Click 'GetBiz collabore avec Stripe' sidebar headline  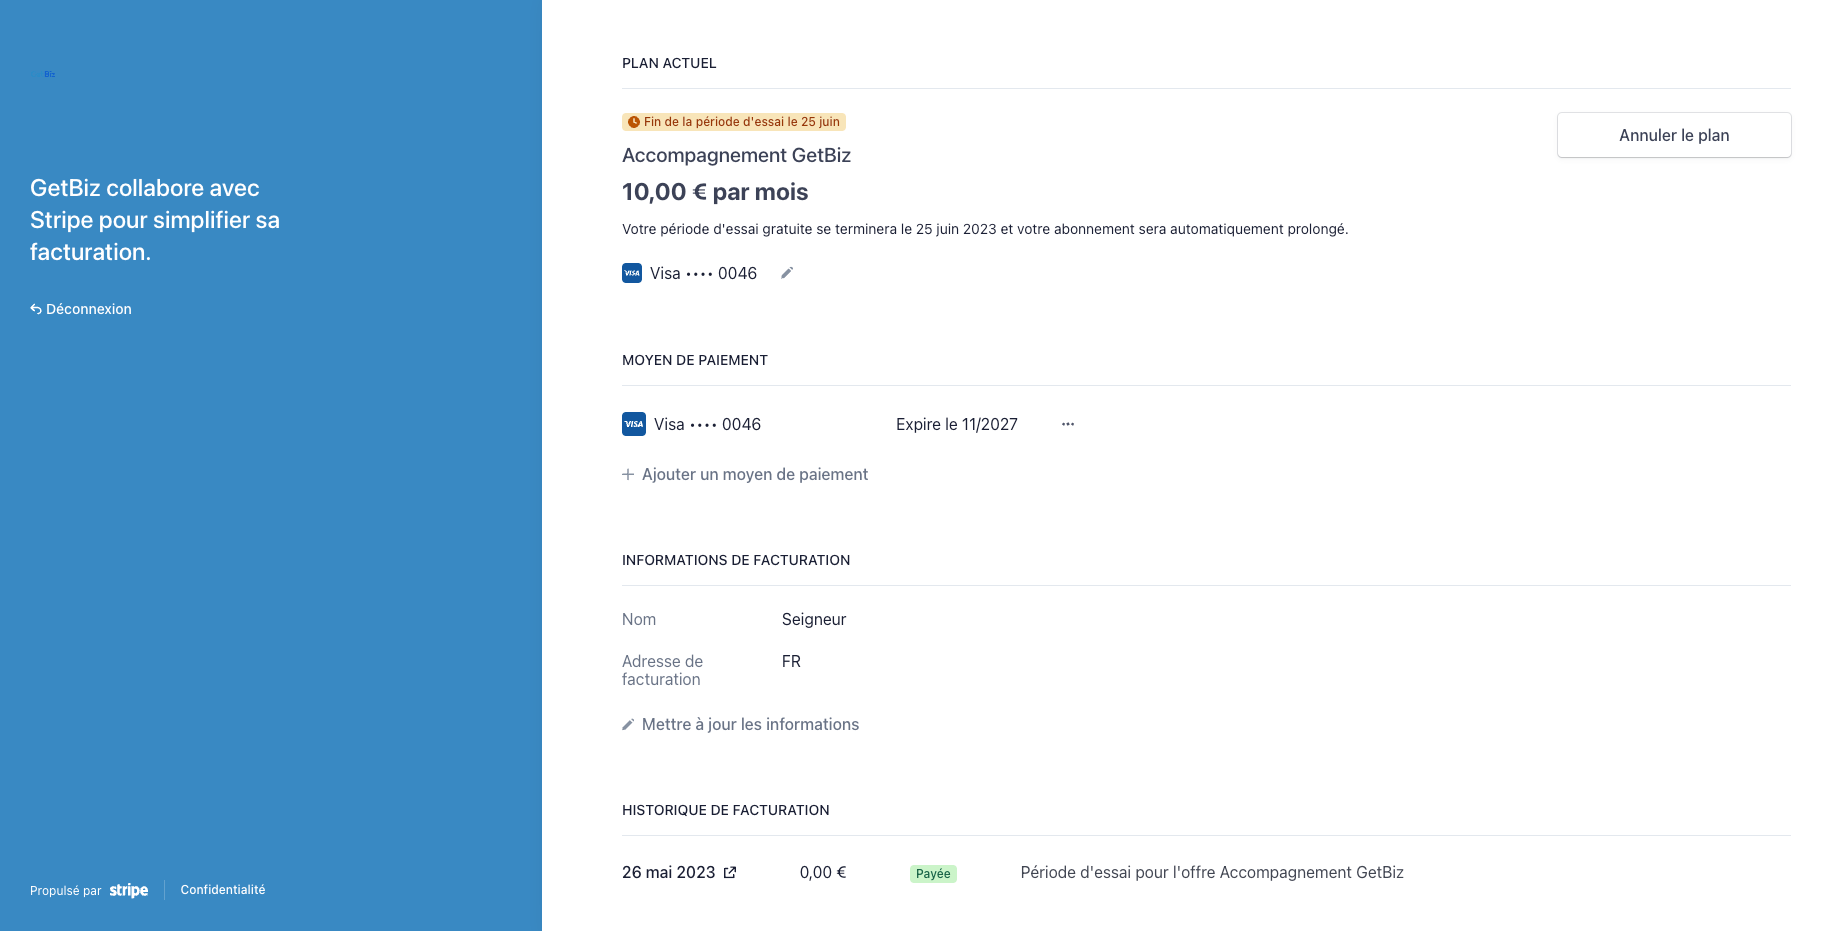click(155, 220)
